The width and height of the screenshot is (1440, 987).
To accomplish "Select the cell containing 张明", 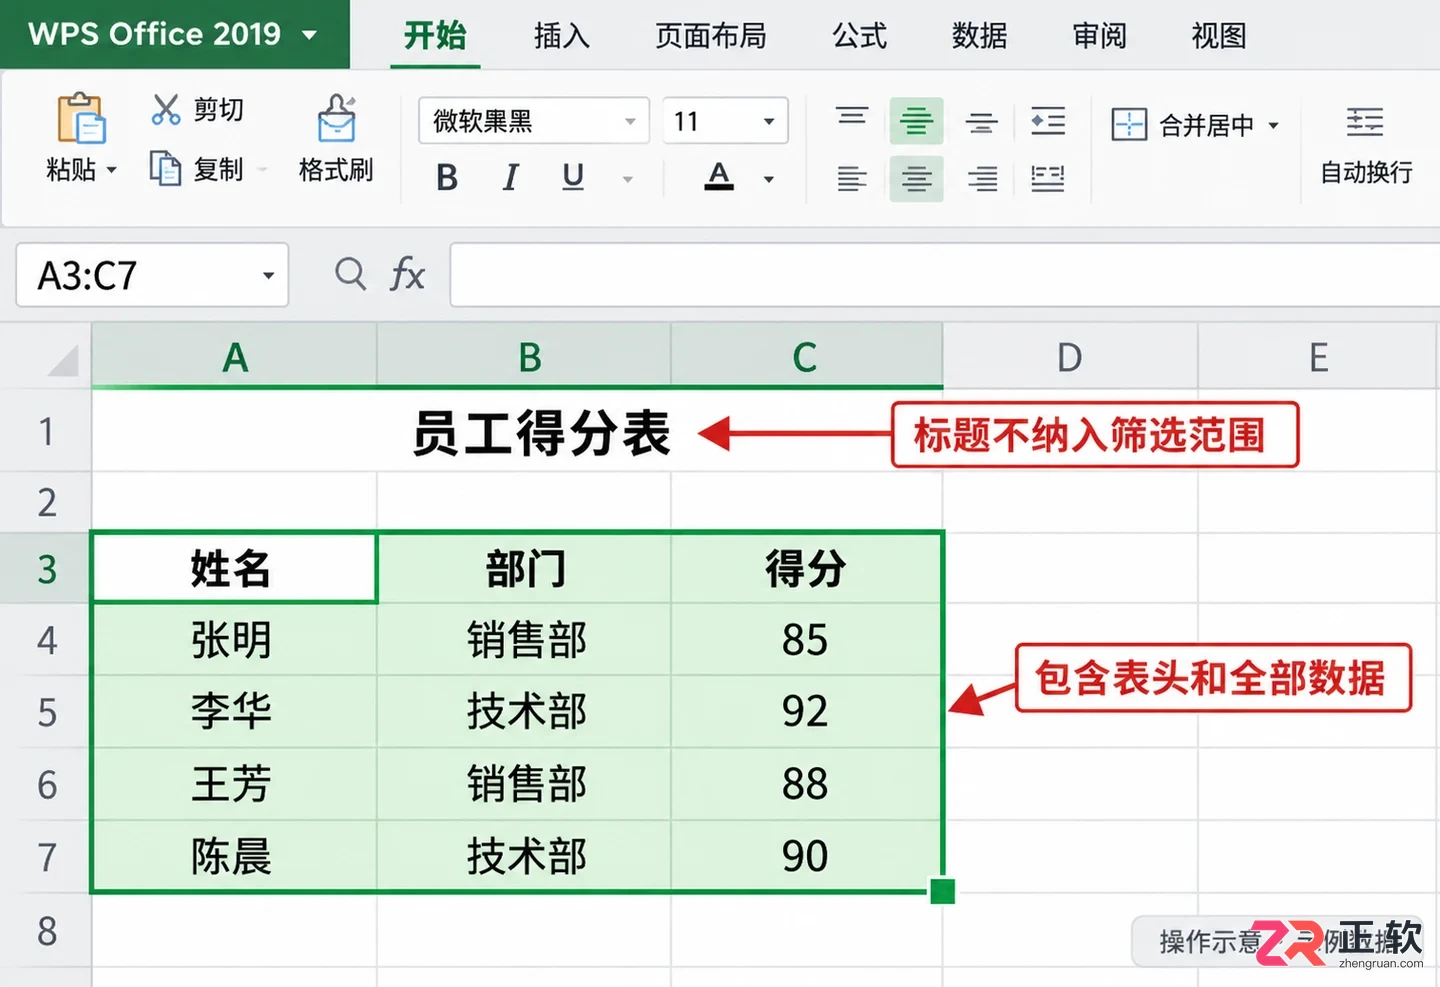I will [234, 640].
